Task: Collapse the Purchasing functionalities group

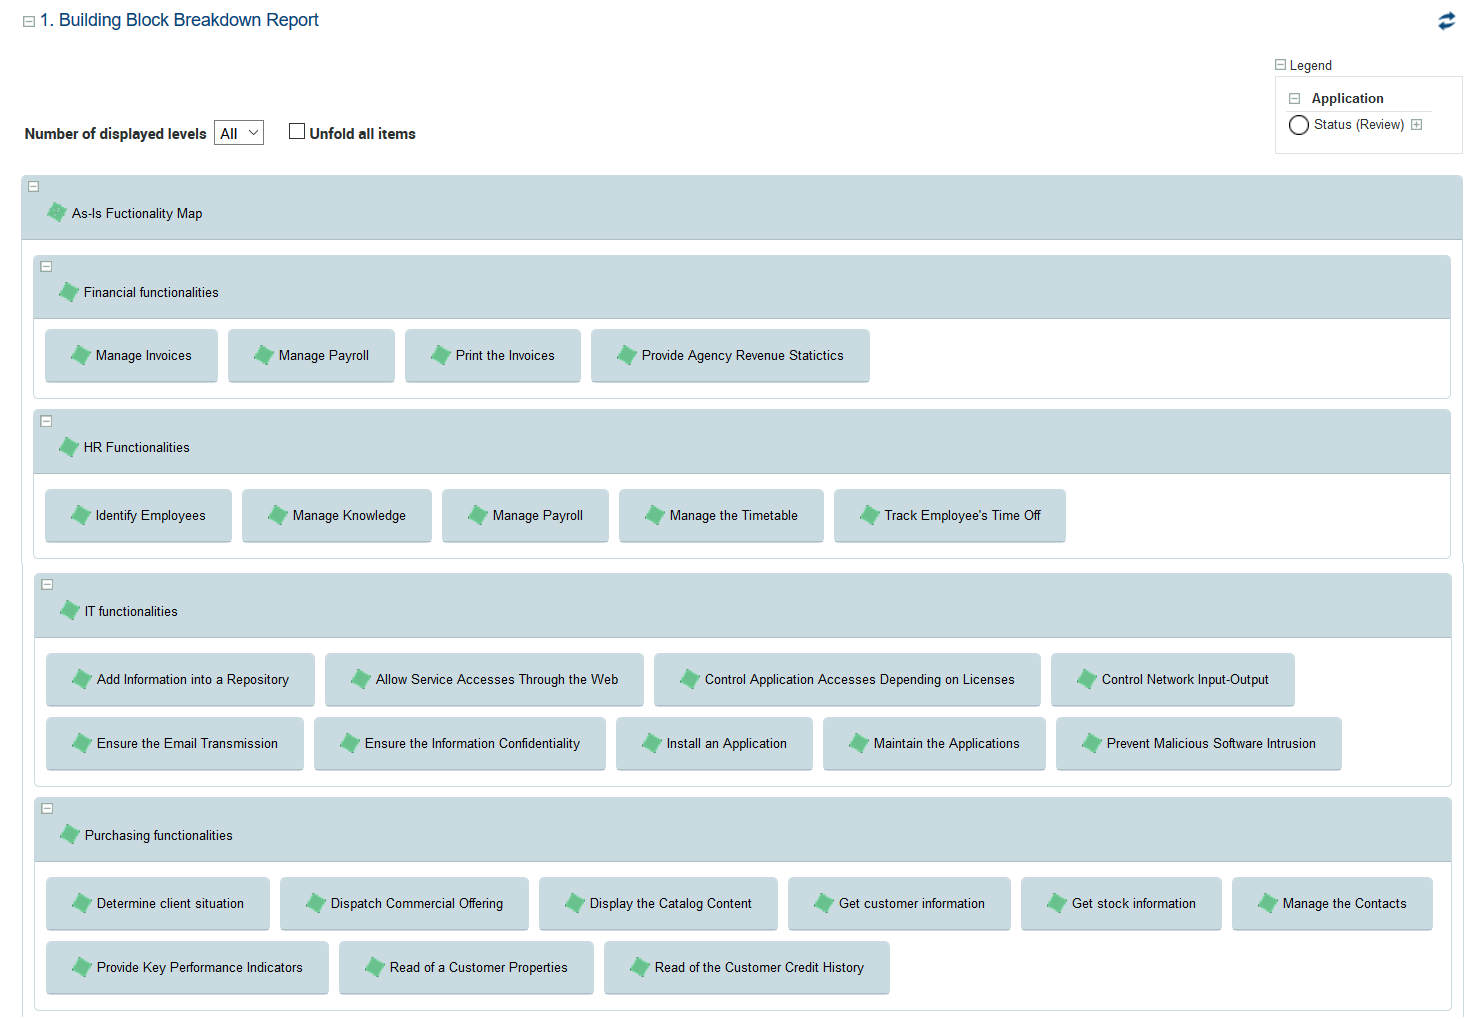Action: (x=47, y=809)
